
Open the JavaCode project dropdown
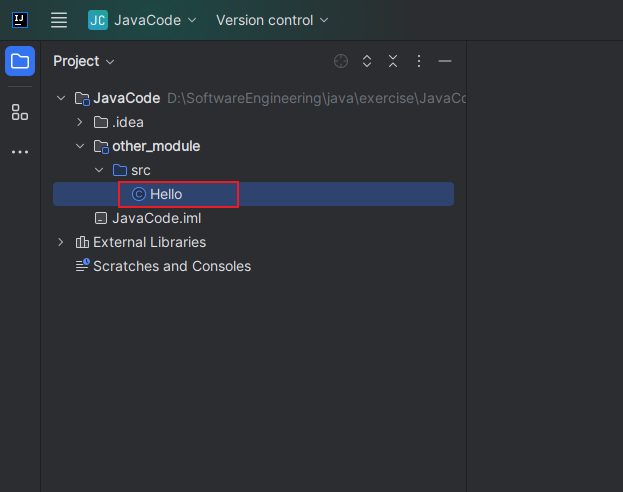(142, 20)
